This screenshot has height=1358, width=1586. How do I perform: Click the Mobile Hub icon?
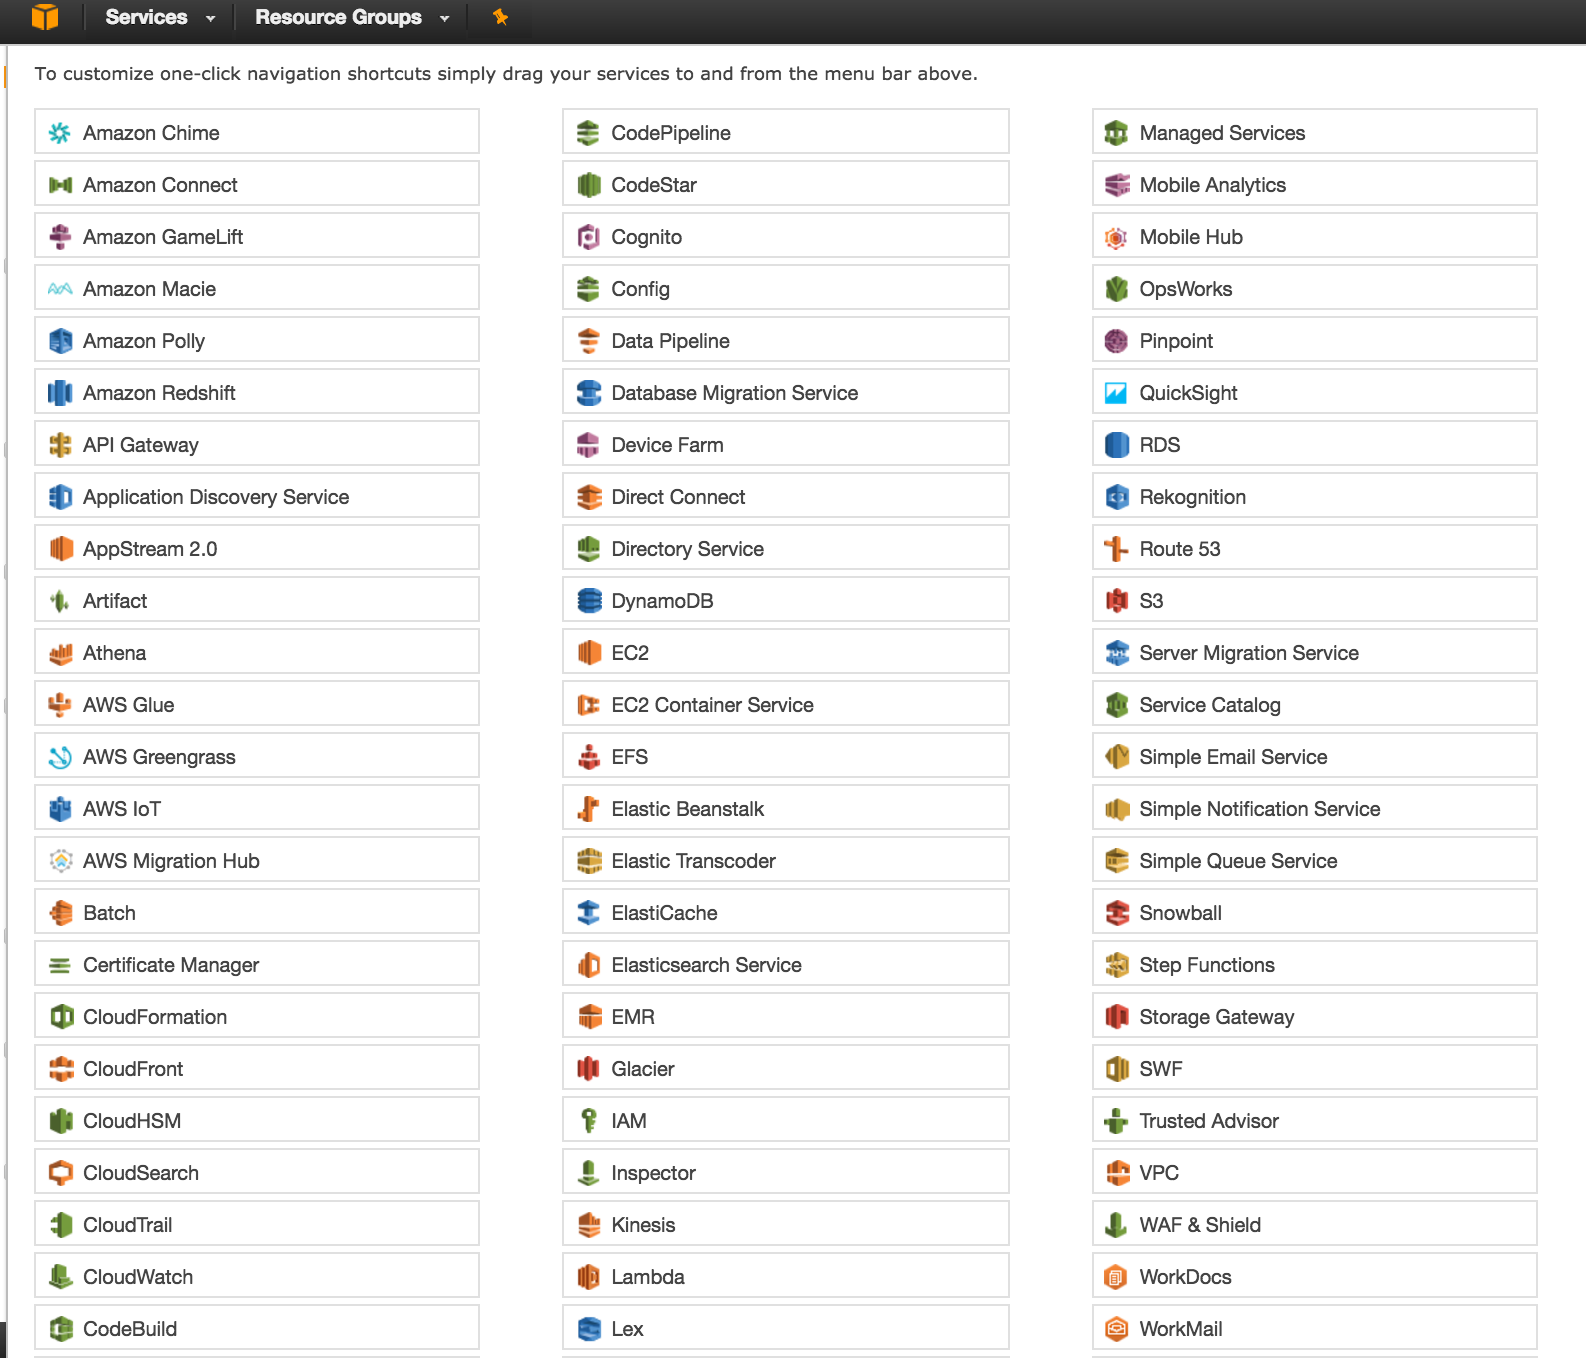(x=1116, y=237)
